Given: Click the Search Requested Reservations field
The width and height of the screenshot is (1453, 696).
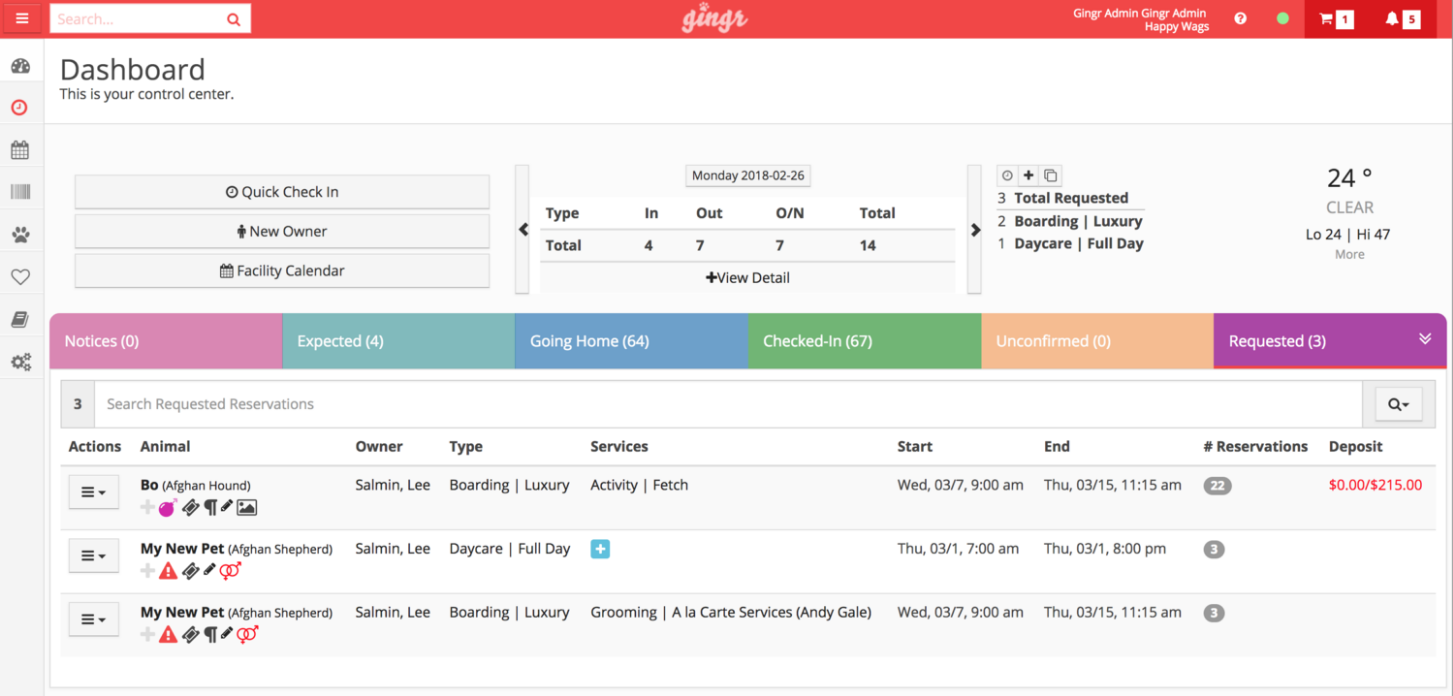Looking at the screenshot, I should coord(728,404).
